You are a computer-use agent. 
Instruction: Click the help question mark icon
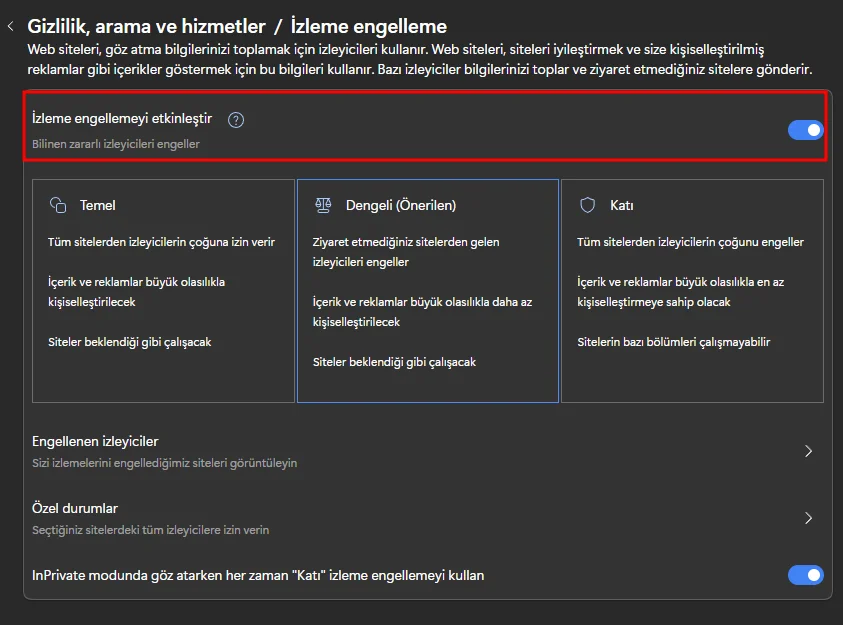click(x=236, y=120)
